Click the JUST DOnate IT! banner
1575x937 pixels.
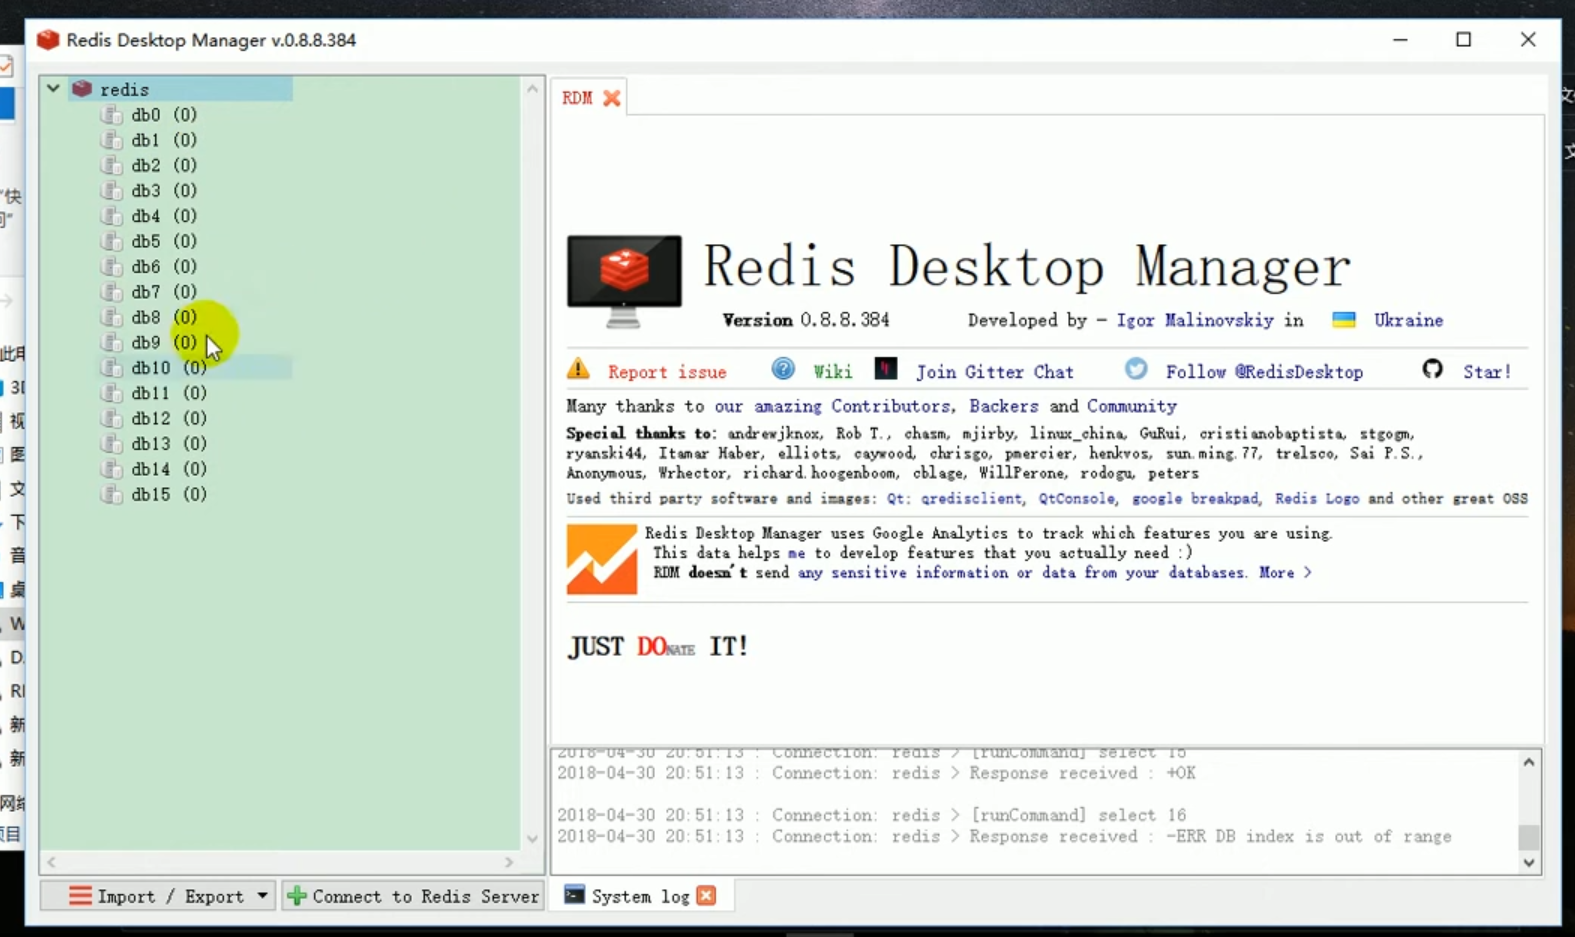tap(658, 647)
